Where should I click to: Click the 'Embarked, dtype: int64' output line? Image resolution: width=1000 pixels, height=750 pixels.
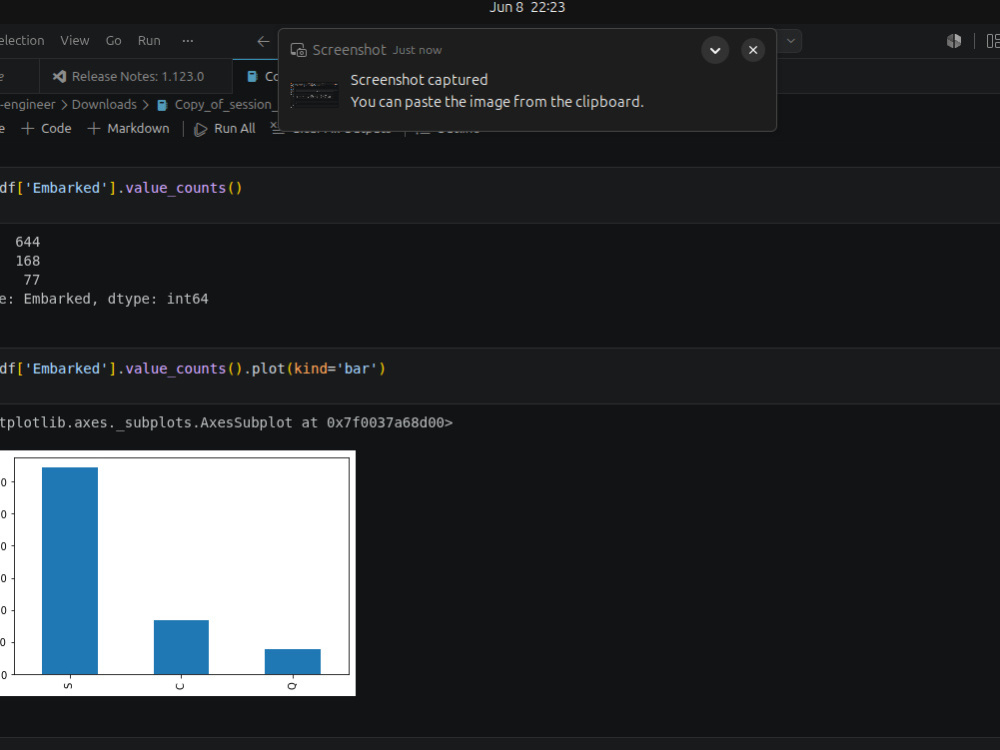116,299
